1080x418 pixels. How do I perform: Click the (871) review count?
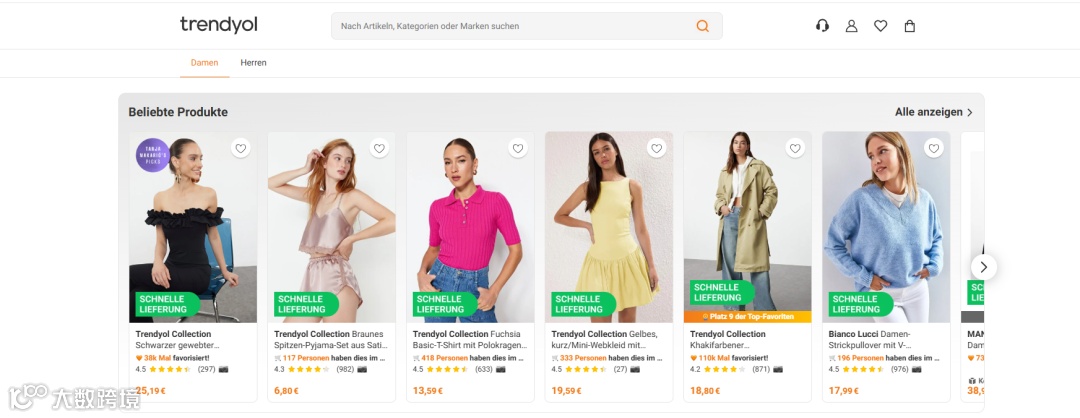coord(761,369)
